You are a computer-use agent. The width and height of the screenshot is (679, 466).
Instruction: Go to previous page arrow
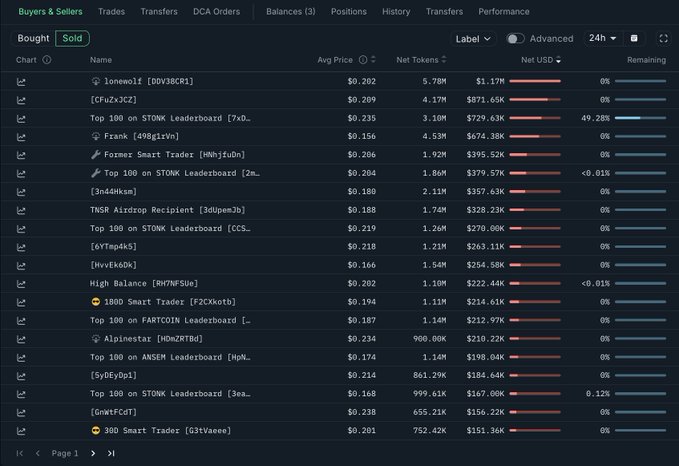[x=38, y=453]
